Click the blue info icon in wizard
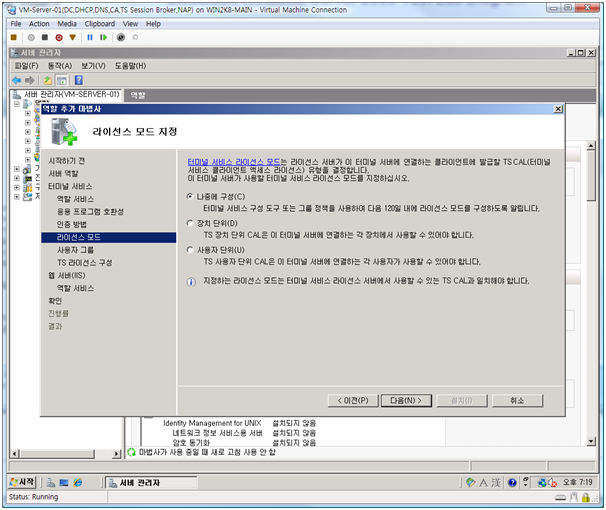Viewport: 606px width, 510px height. pos(191,282)
